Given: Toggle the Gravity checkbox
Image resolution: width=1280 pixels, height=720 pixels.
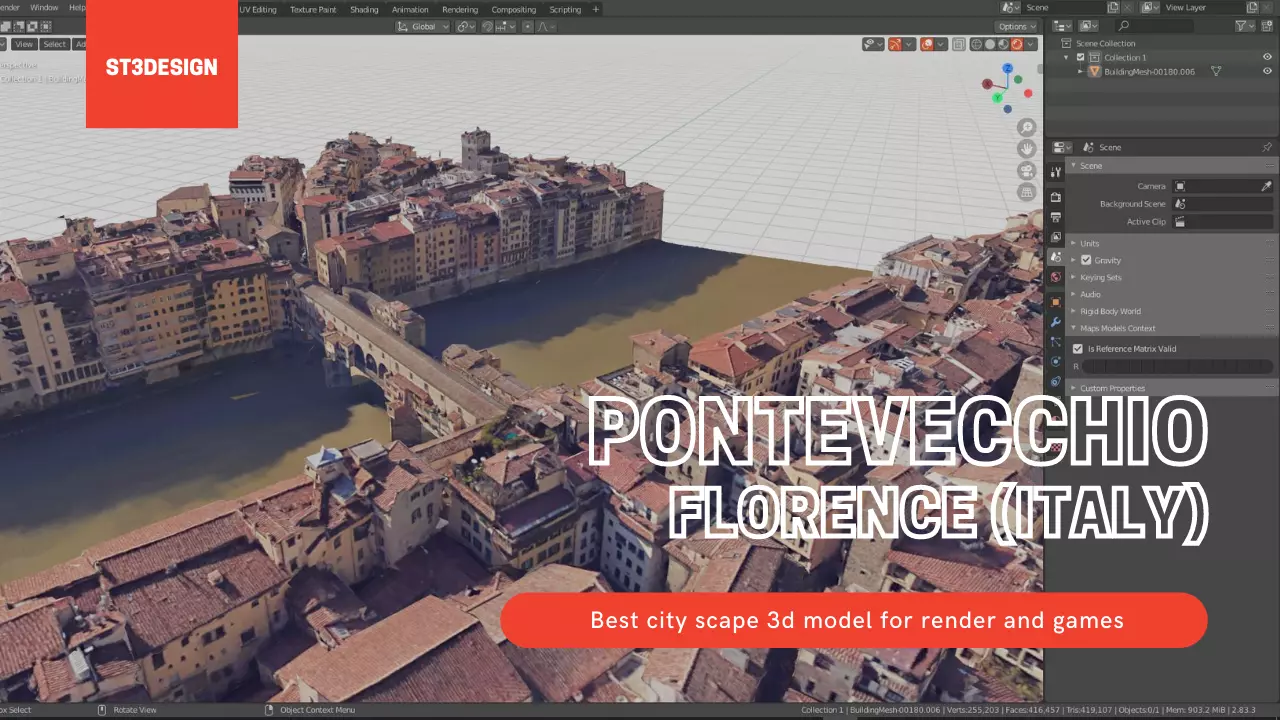Looking at the screenshot, I should tap(1086, 260).
